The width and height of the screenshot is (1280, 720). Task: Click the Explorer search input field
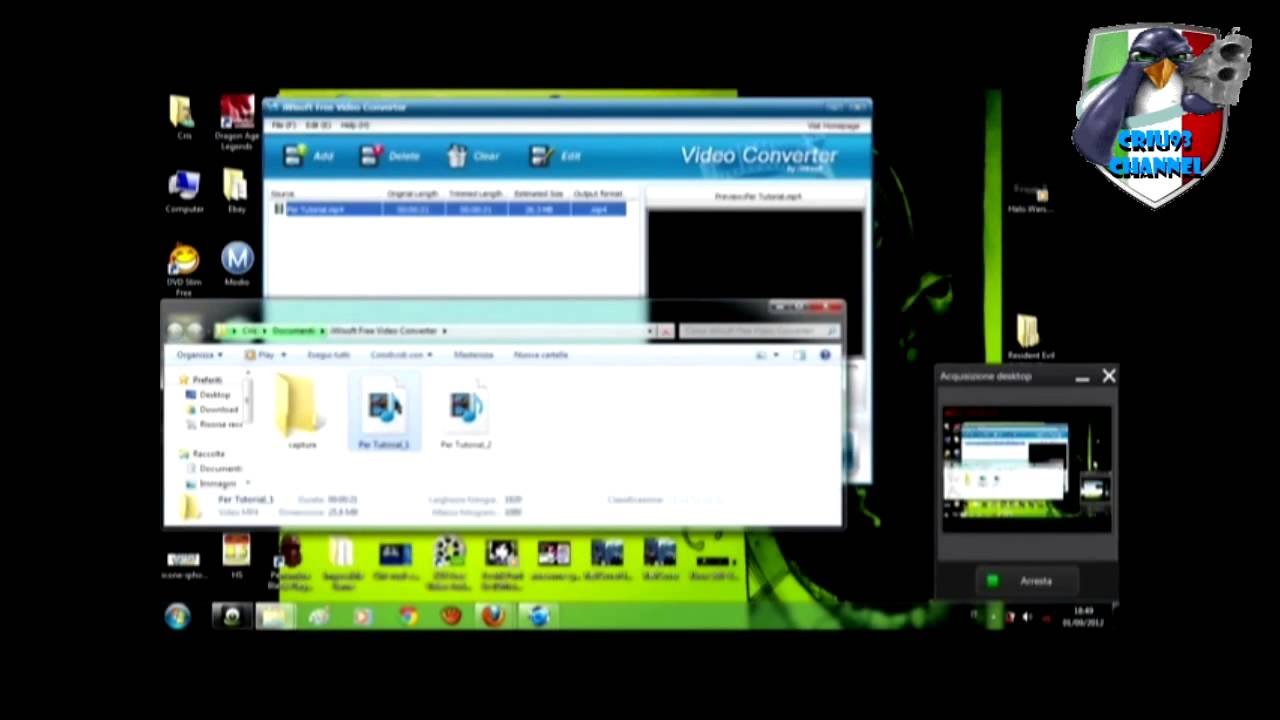coord(759,331)
